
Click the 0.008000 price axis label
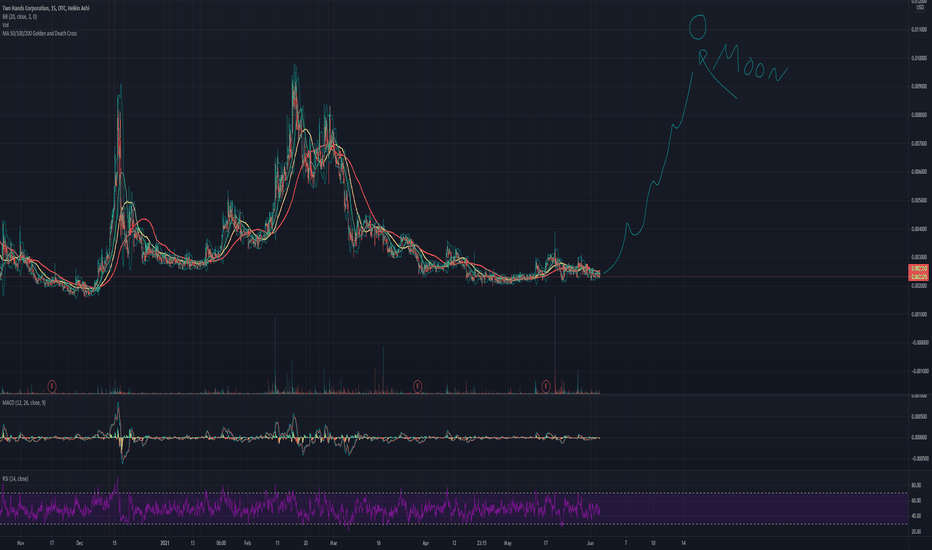[919, 115]
